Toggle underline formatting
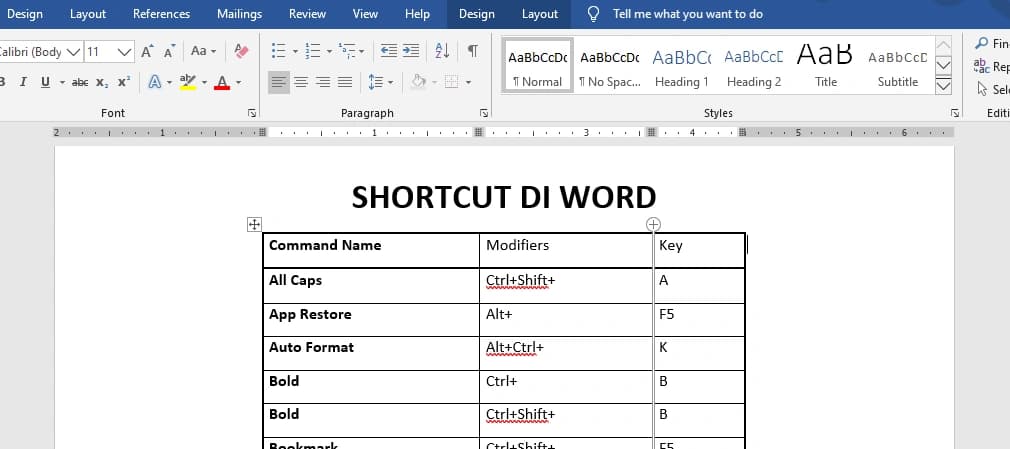The height and width of the screenshot is (449, 1010). (45, 82)
